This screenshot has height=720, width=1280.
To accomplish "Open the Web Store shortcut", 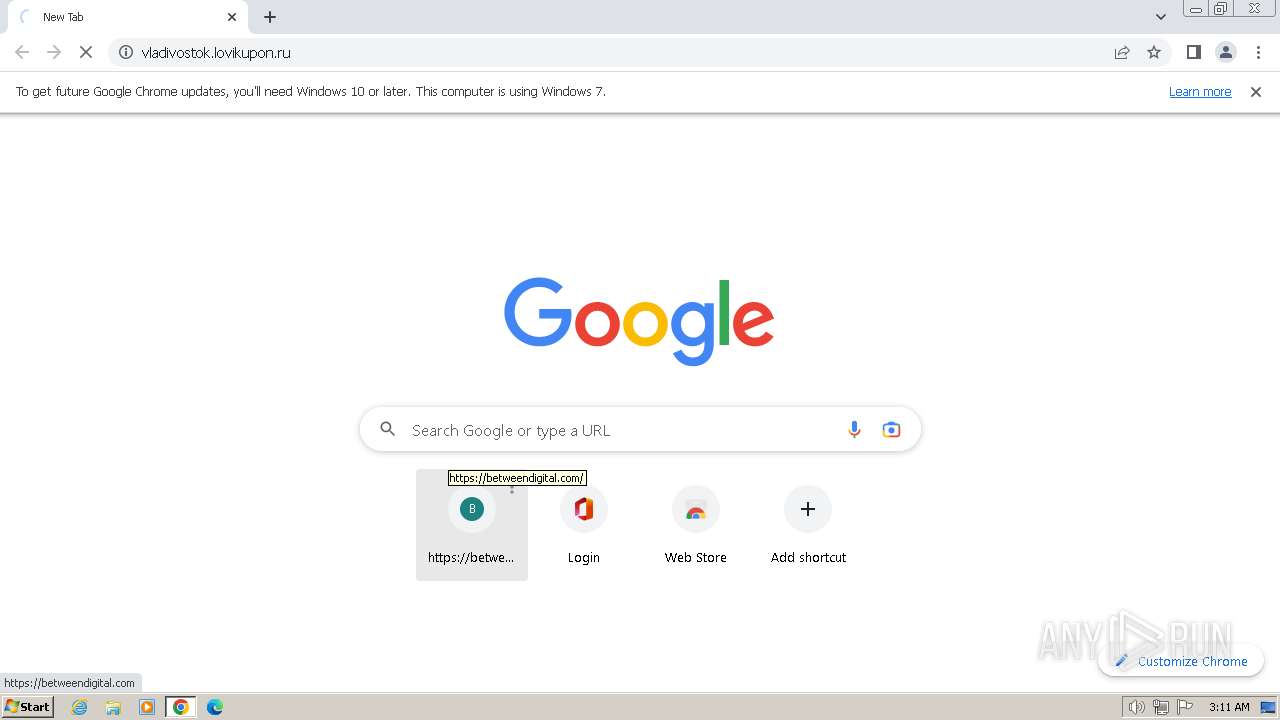I will tap(696, 525).
